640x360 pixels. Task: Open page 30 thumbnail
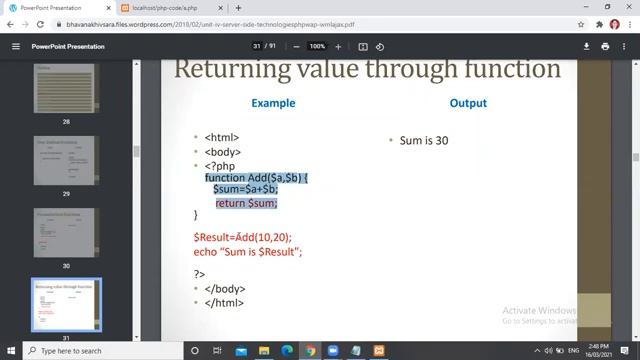66,233
